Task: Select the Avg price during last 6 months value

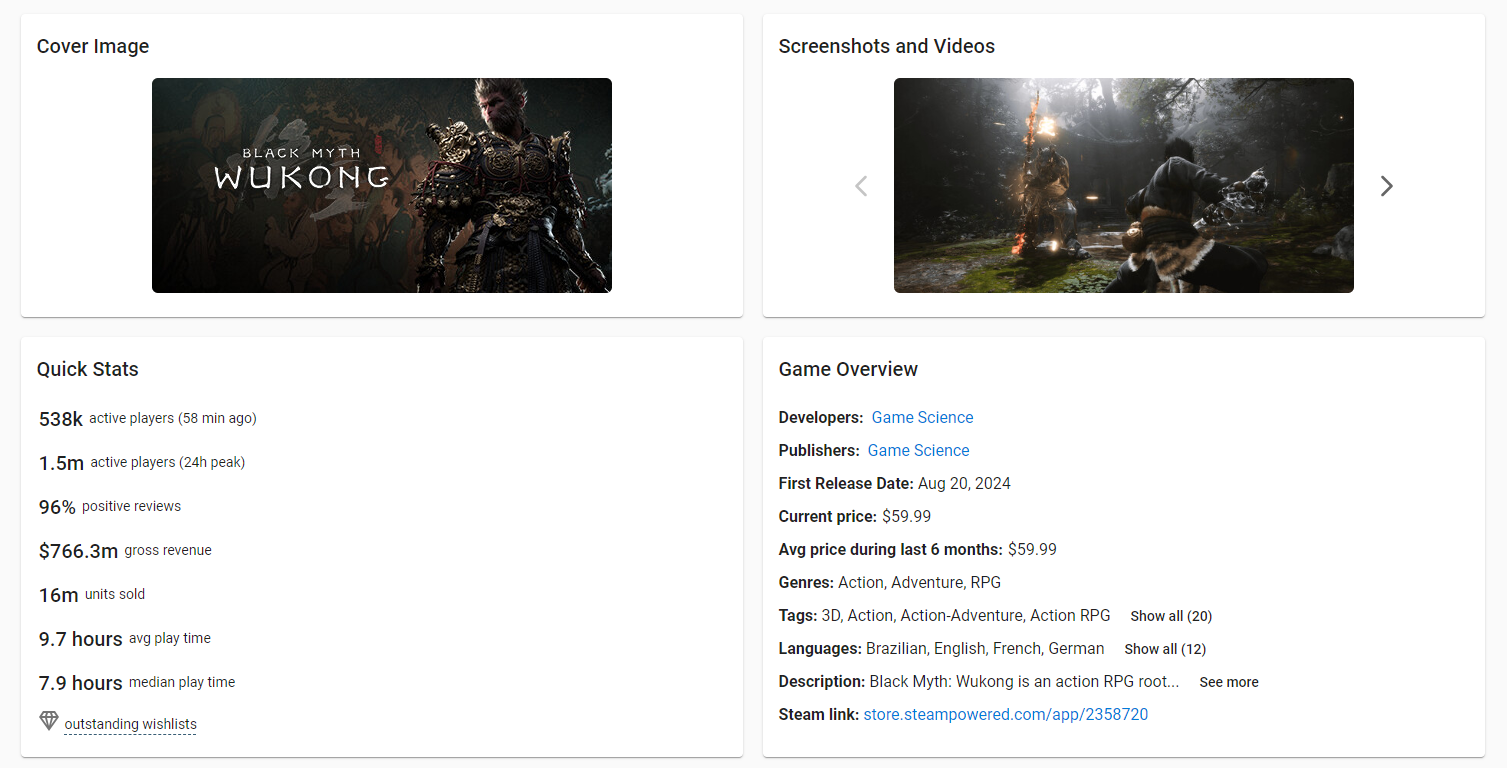Action: (x=1032, y=550)
